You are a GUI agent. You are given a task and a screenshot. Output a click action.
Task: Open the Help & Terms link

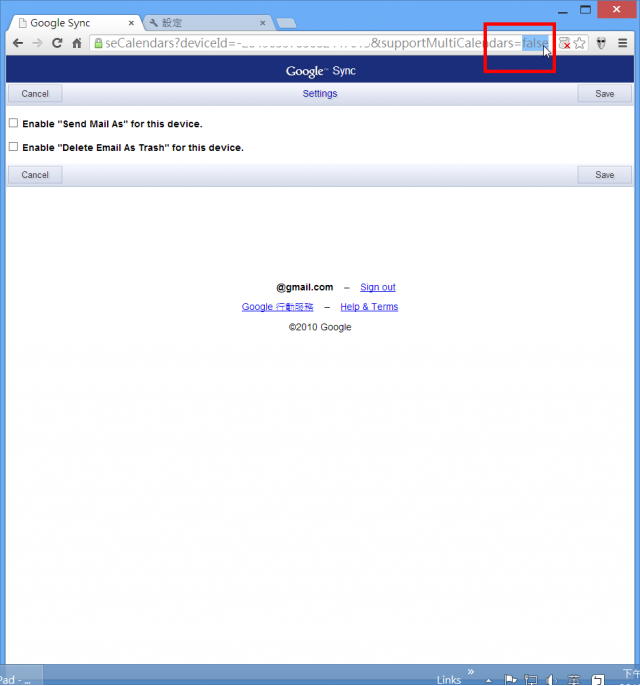pos(369,307)
